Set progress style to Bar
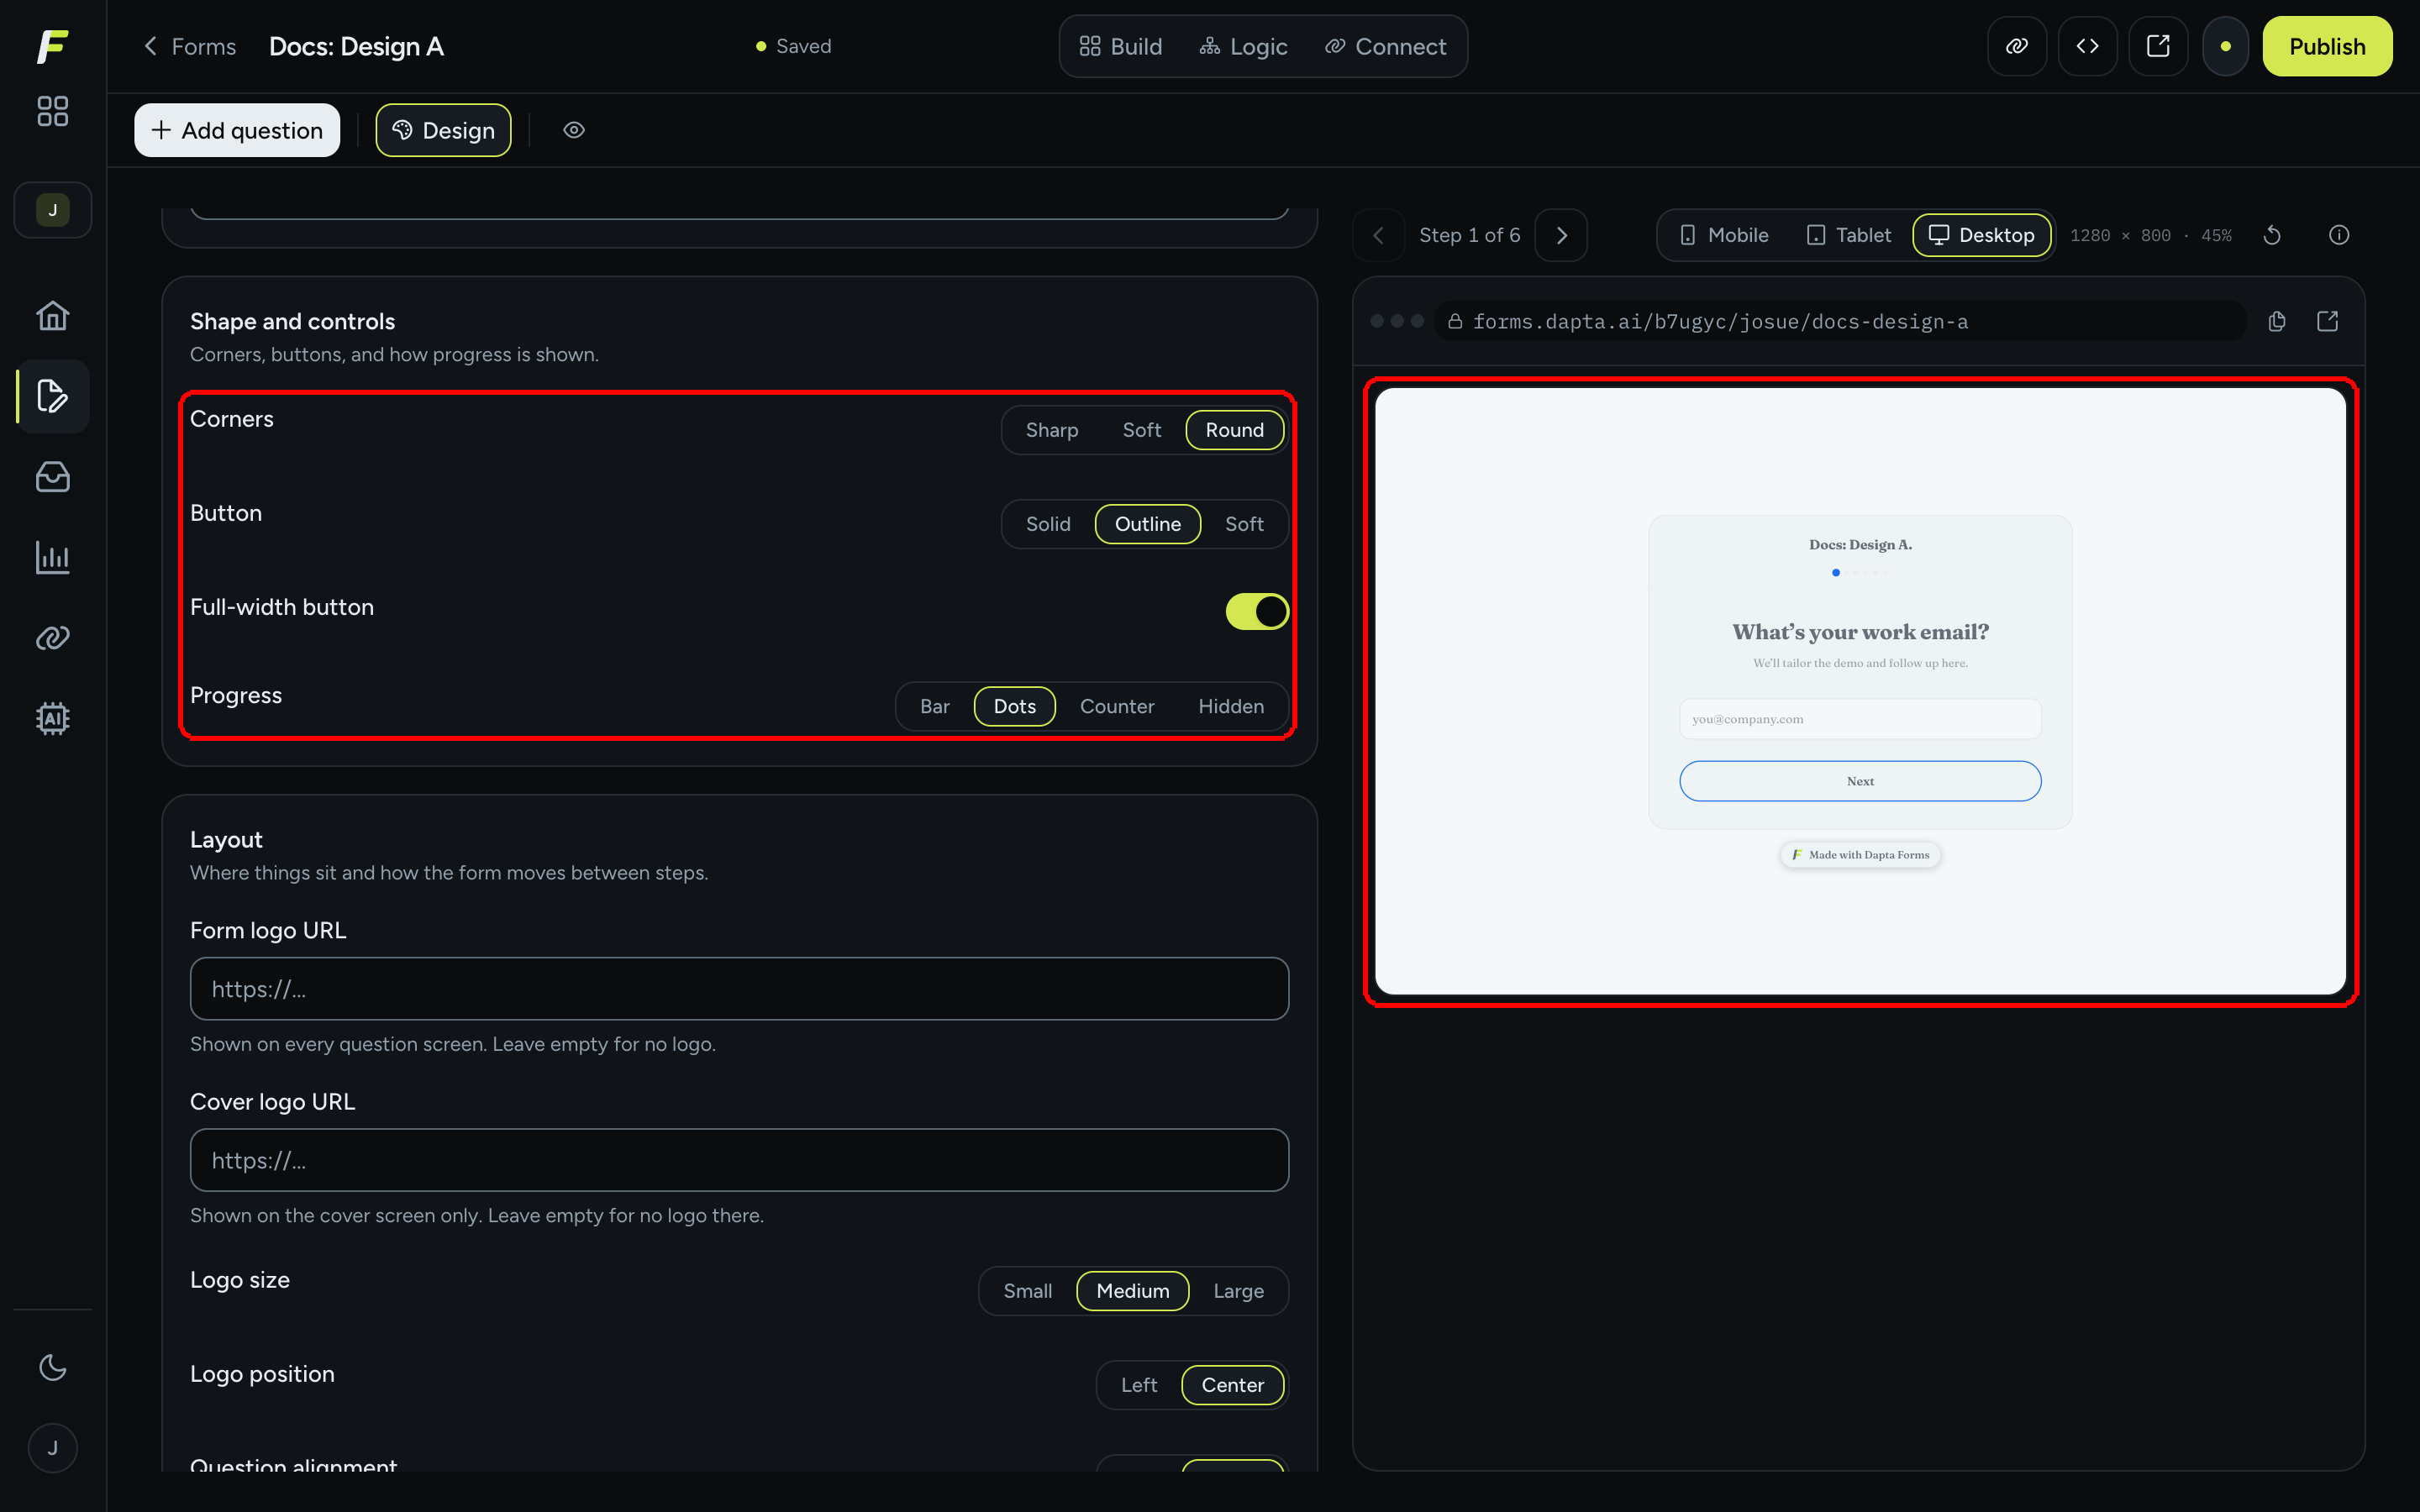 934,706
